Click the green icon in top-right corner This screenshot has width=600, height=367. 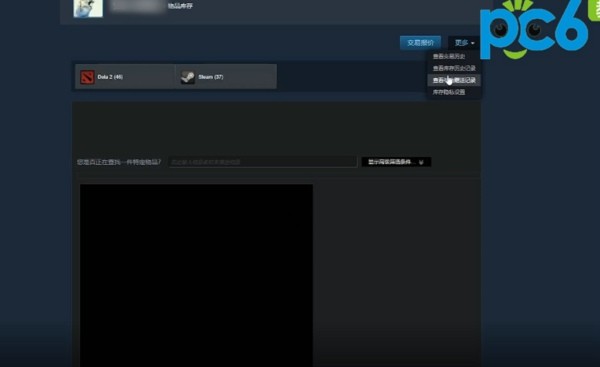point(594,10)
